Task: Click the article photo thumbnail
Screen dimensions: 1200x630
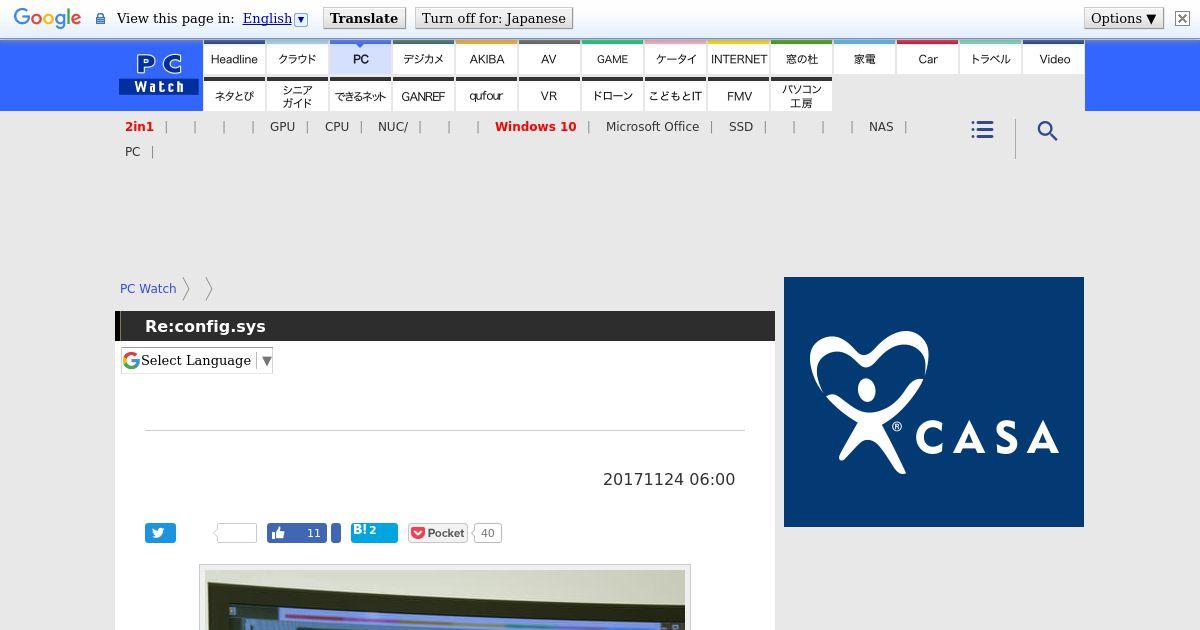Action: (x=445, y=598)
